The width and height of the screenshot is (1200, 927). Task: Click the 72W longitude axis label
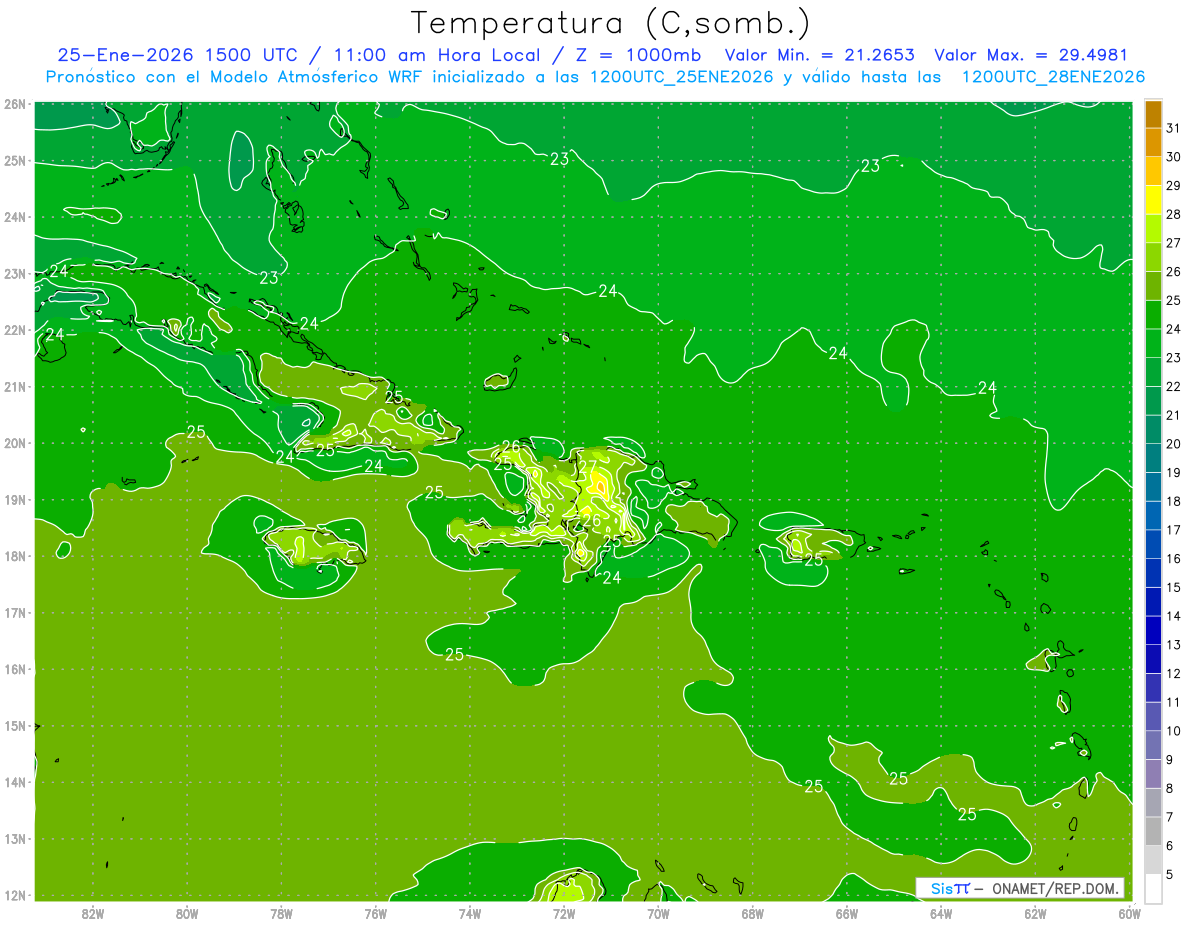coord(564,913)
